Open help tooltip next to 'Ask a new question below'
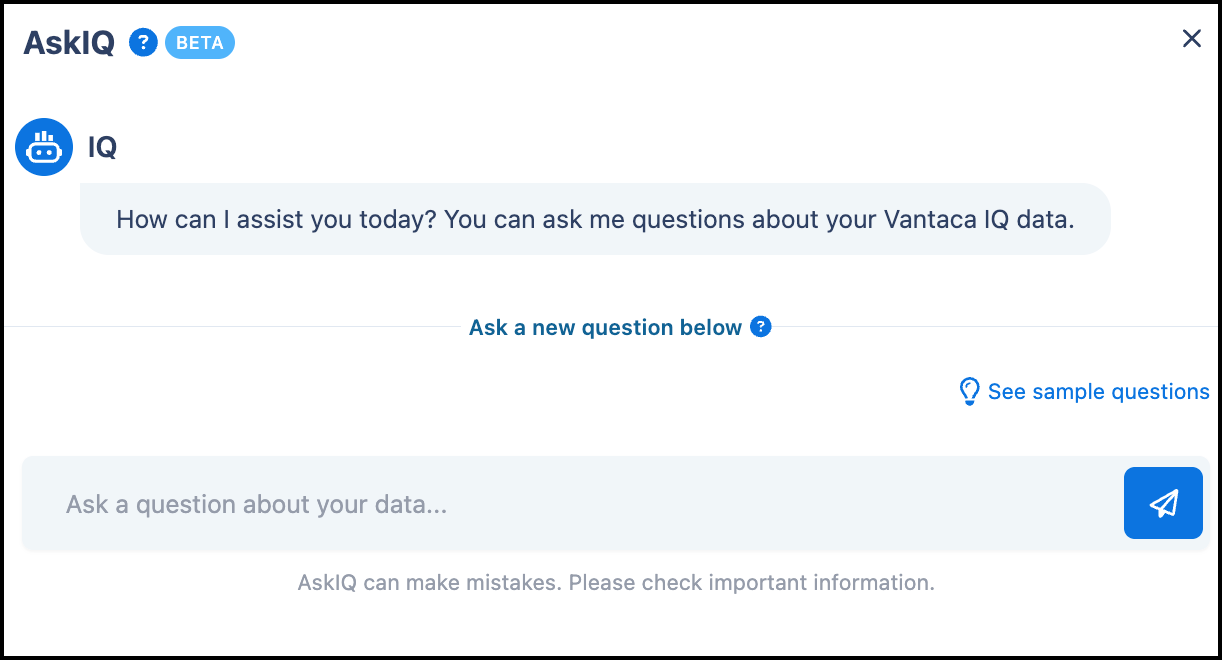Image resolution: width=1222 pixels, height=660 pixels. [761, 327]
